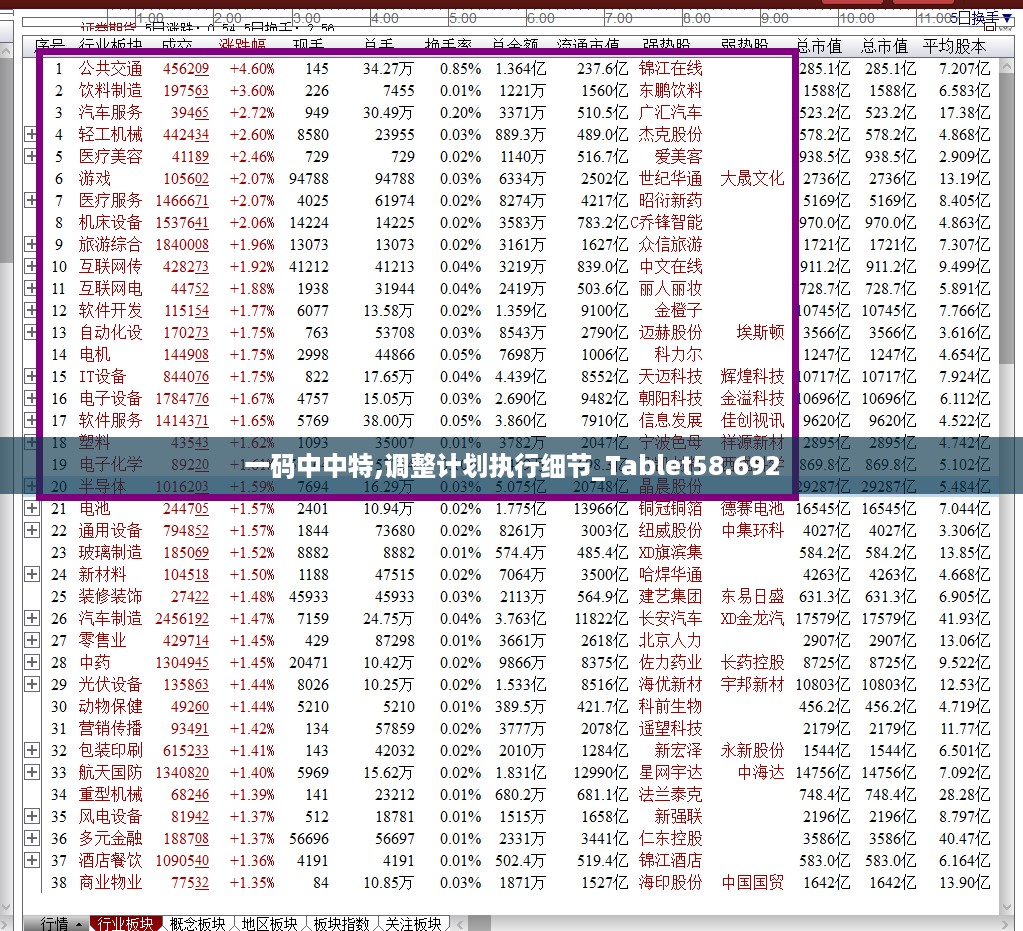This screenshot has height=931, width=1023.
Task: Click plus icon beside 包装印刷 row
Action: point(31,750)
